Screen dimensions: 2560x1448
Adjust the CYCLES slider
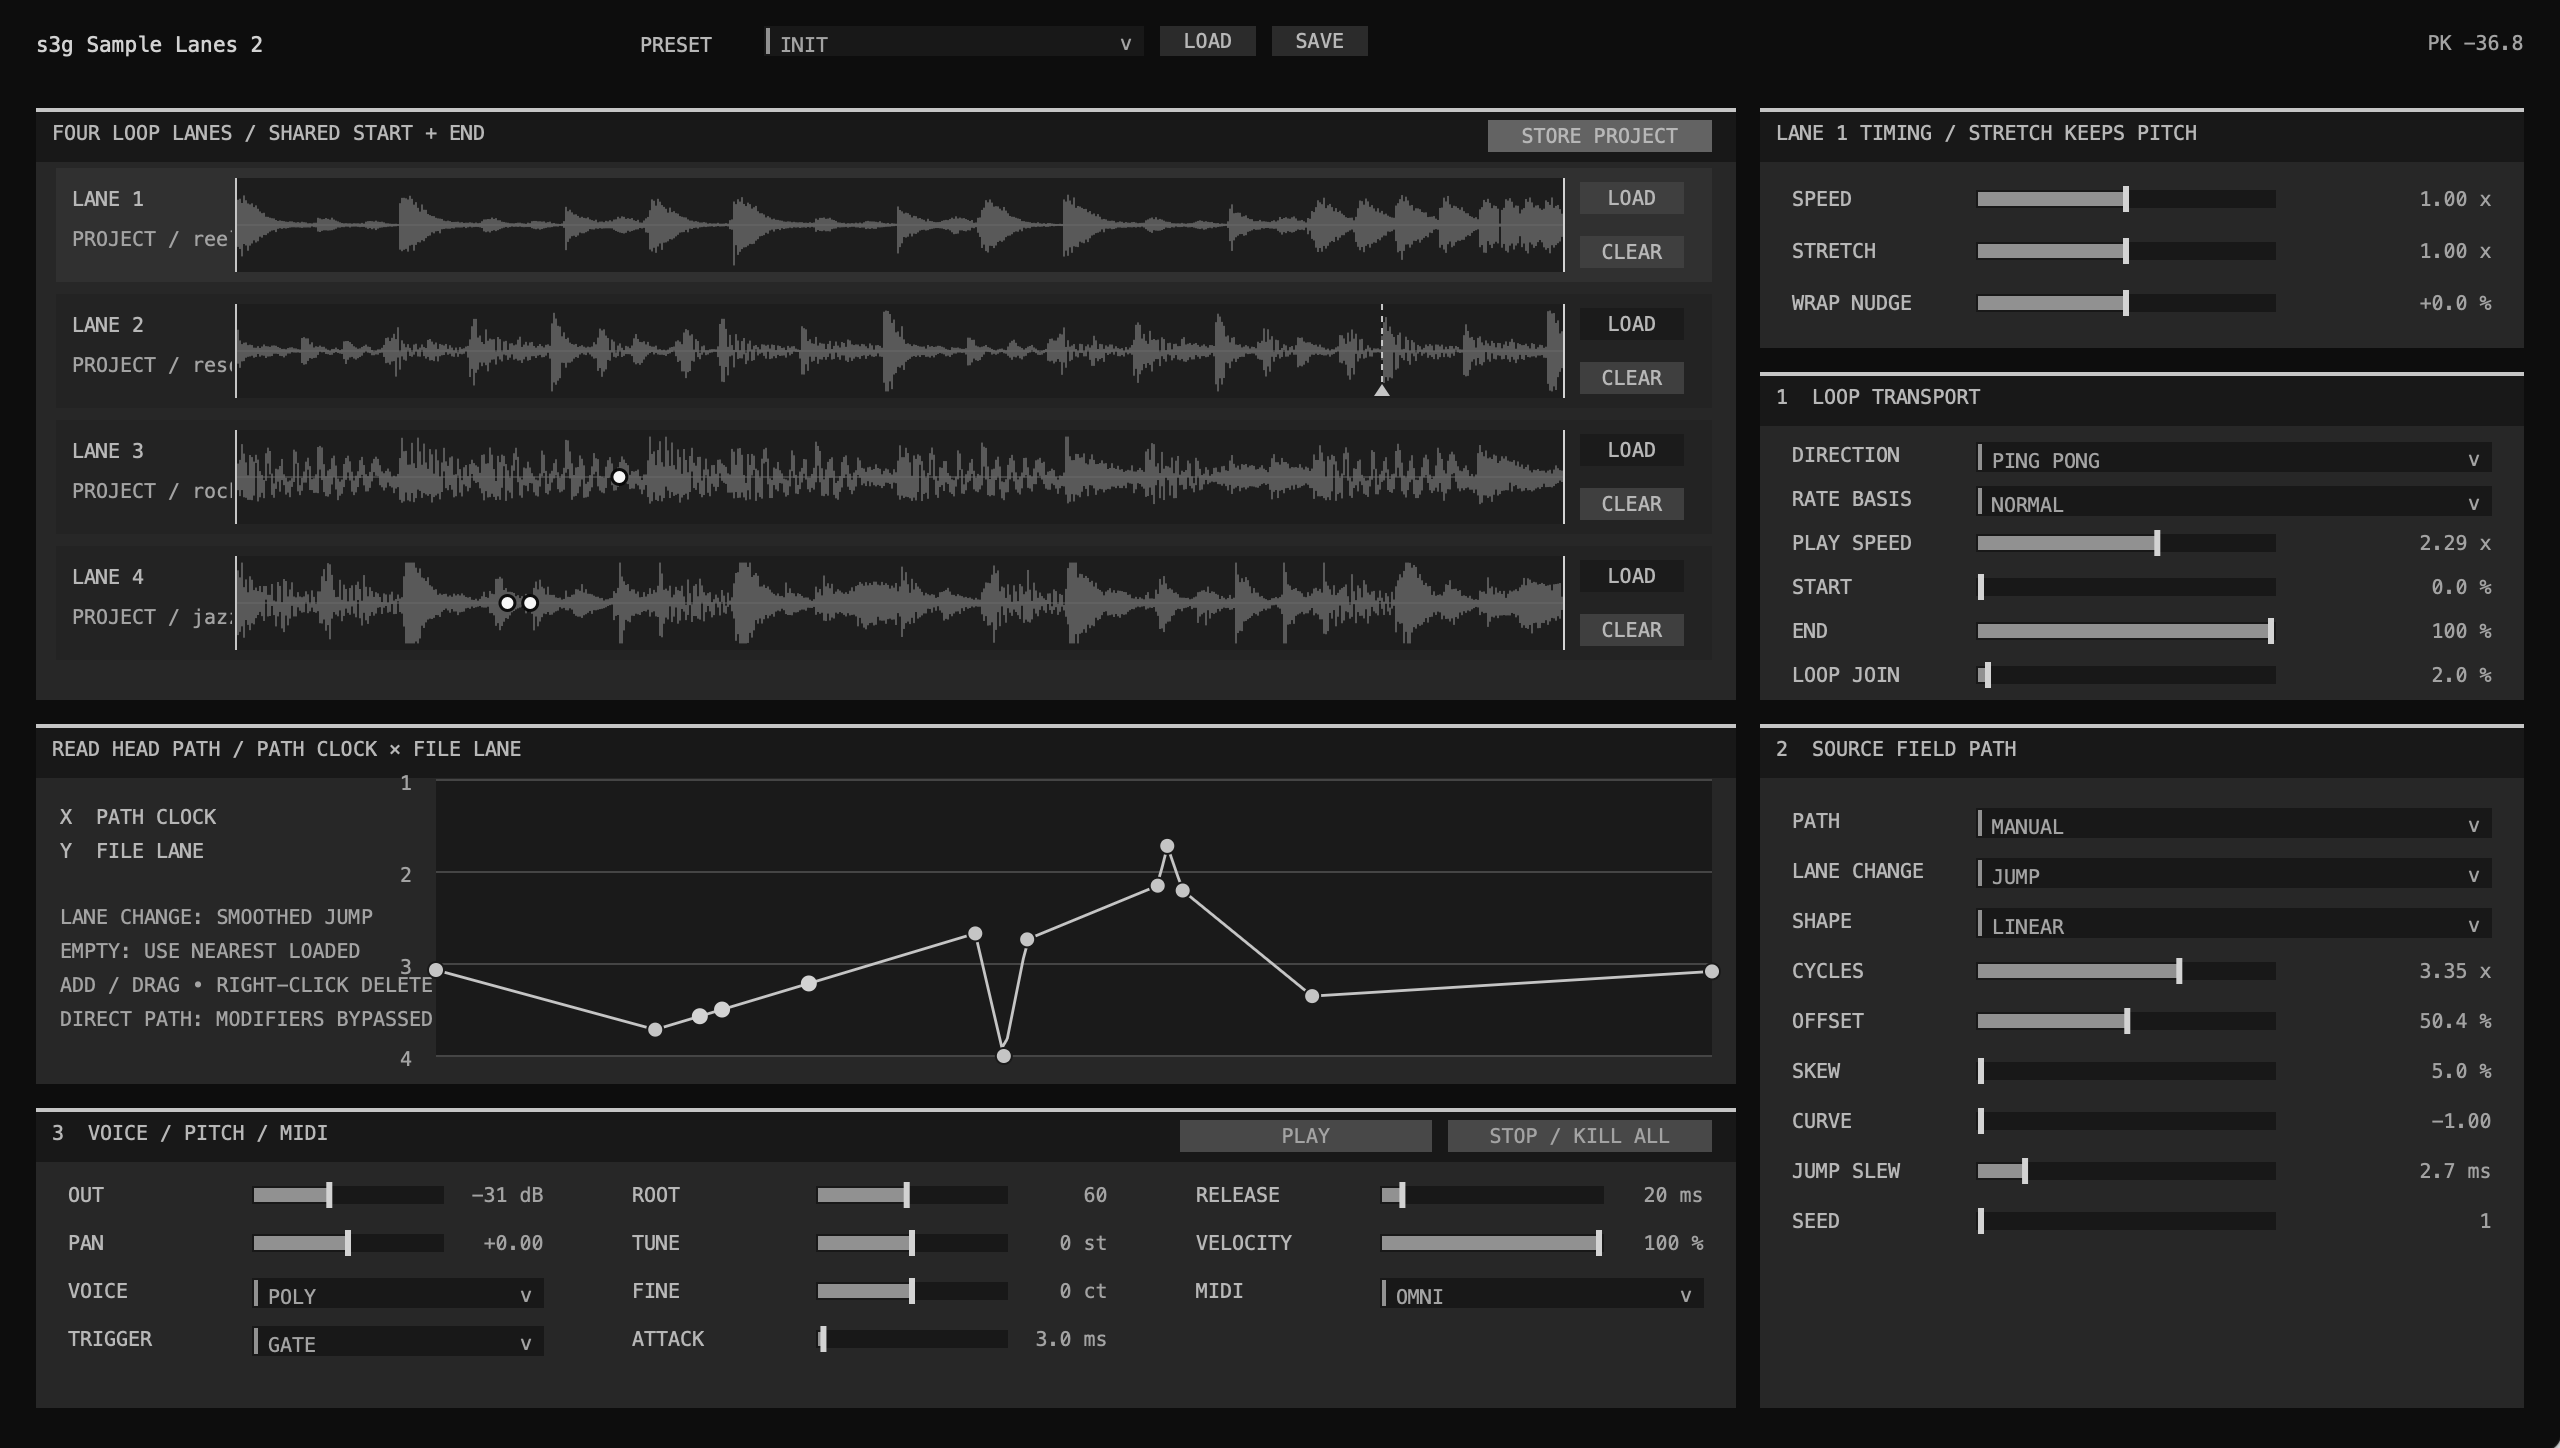(2127, 971)
